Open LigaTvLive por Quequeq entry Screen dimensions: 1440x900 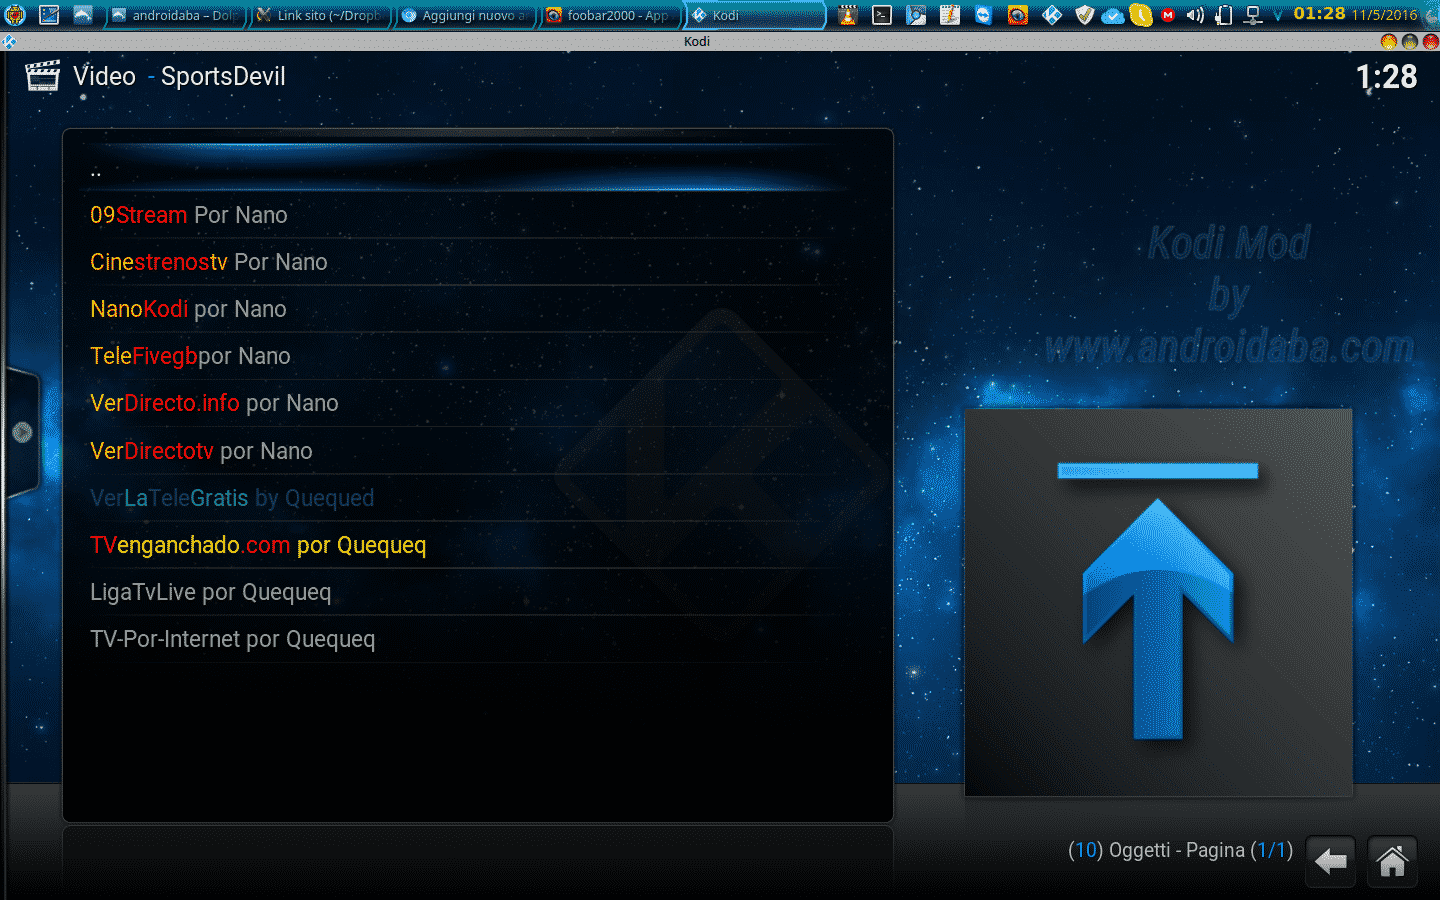[477, 592]
